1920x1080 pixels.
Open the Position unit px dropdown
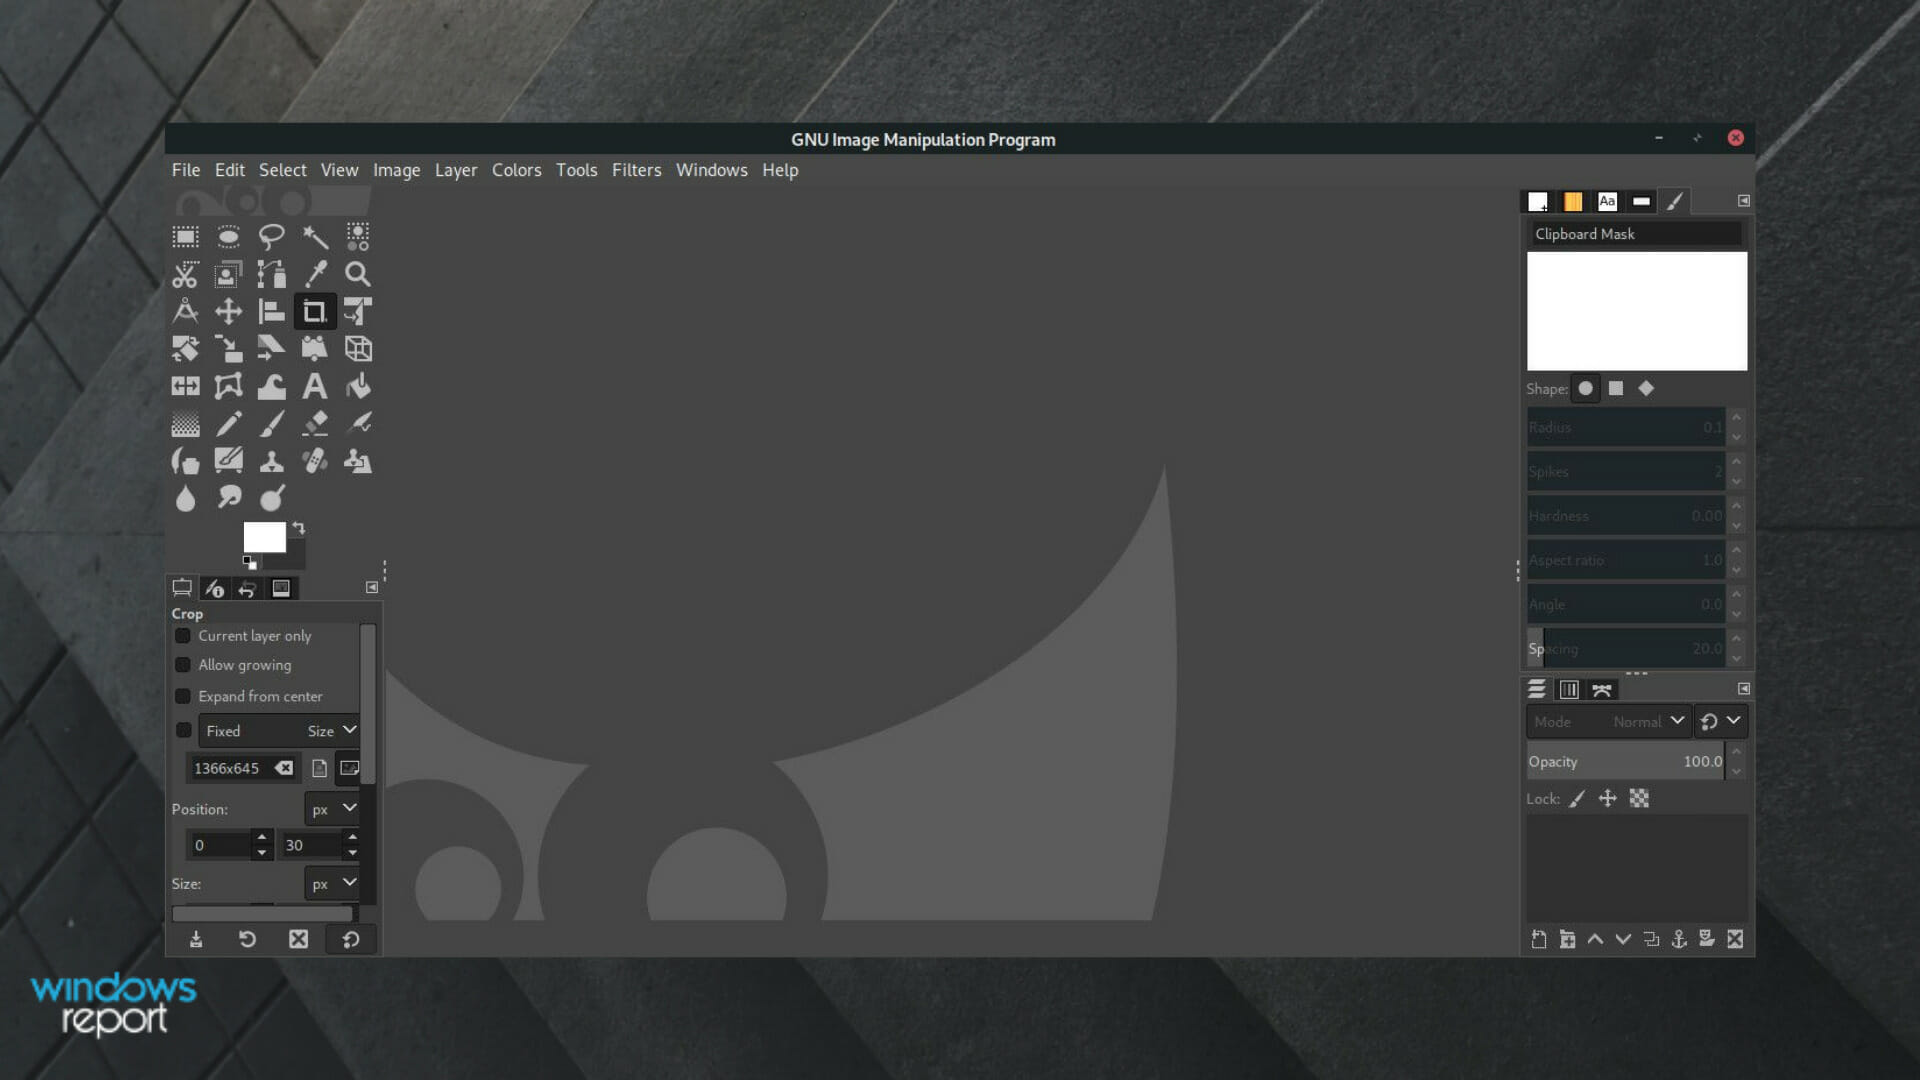click(x=332, y=809)
